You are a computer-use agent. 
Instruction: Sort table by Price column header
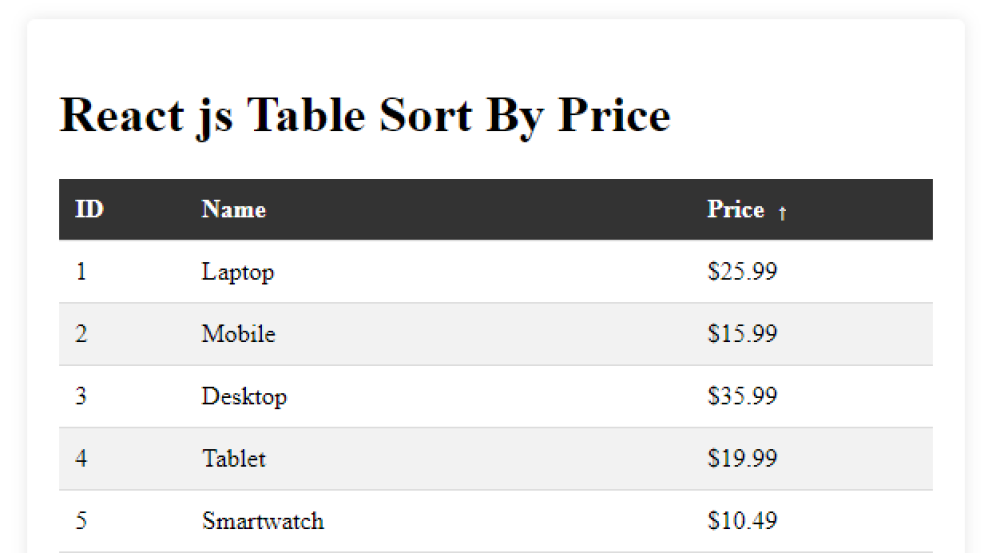pos(736,210)
